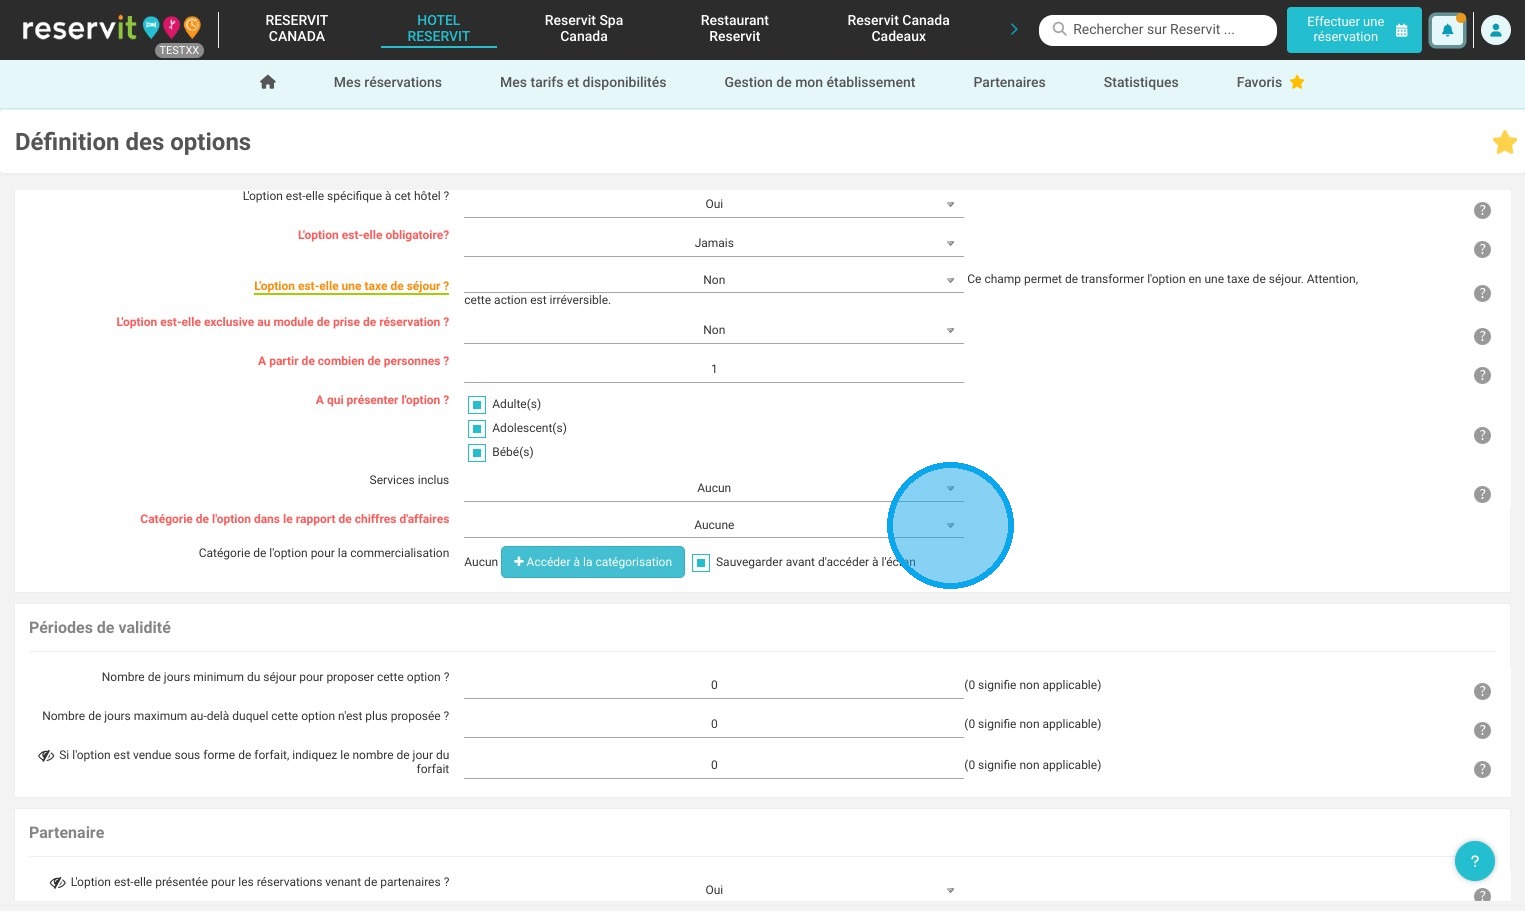Focus the 'A partir de combien de personnes' field

coord(714,369)
